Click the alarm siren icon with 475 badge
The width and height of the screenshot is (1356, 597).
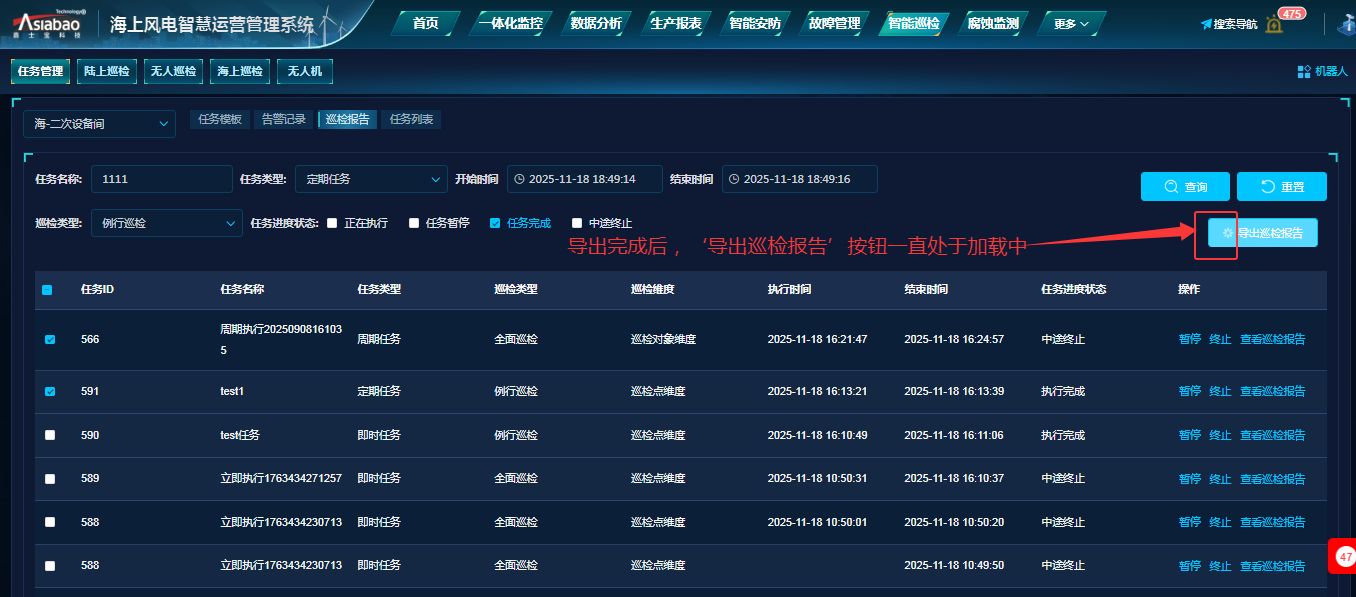click(1273, 24)
